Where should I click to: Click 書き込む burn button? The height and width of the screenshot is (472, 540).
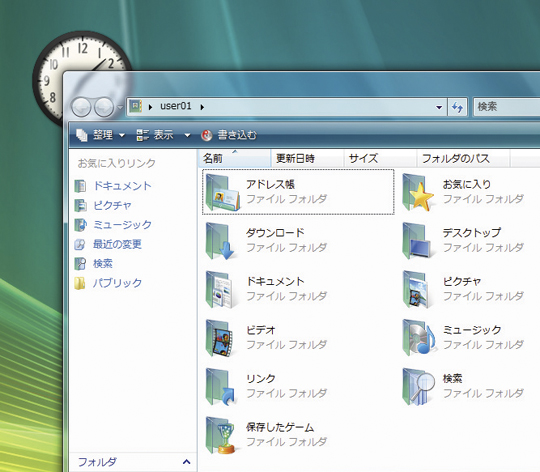point(229,135)
